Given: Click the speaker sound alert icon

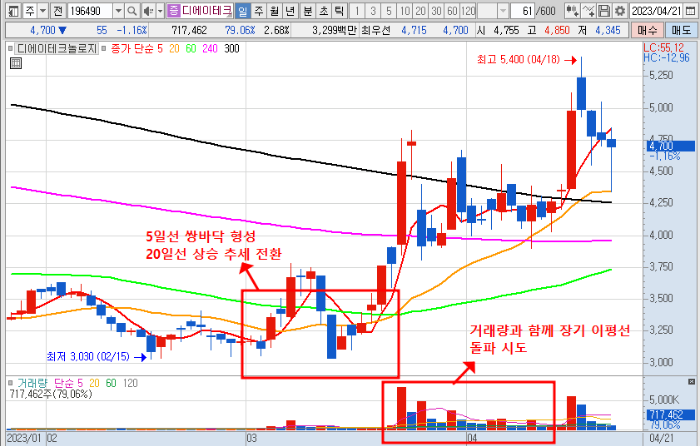Looking at the screenshot, I should [x=148, y=11].
